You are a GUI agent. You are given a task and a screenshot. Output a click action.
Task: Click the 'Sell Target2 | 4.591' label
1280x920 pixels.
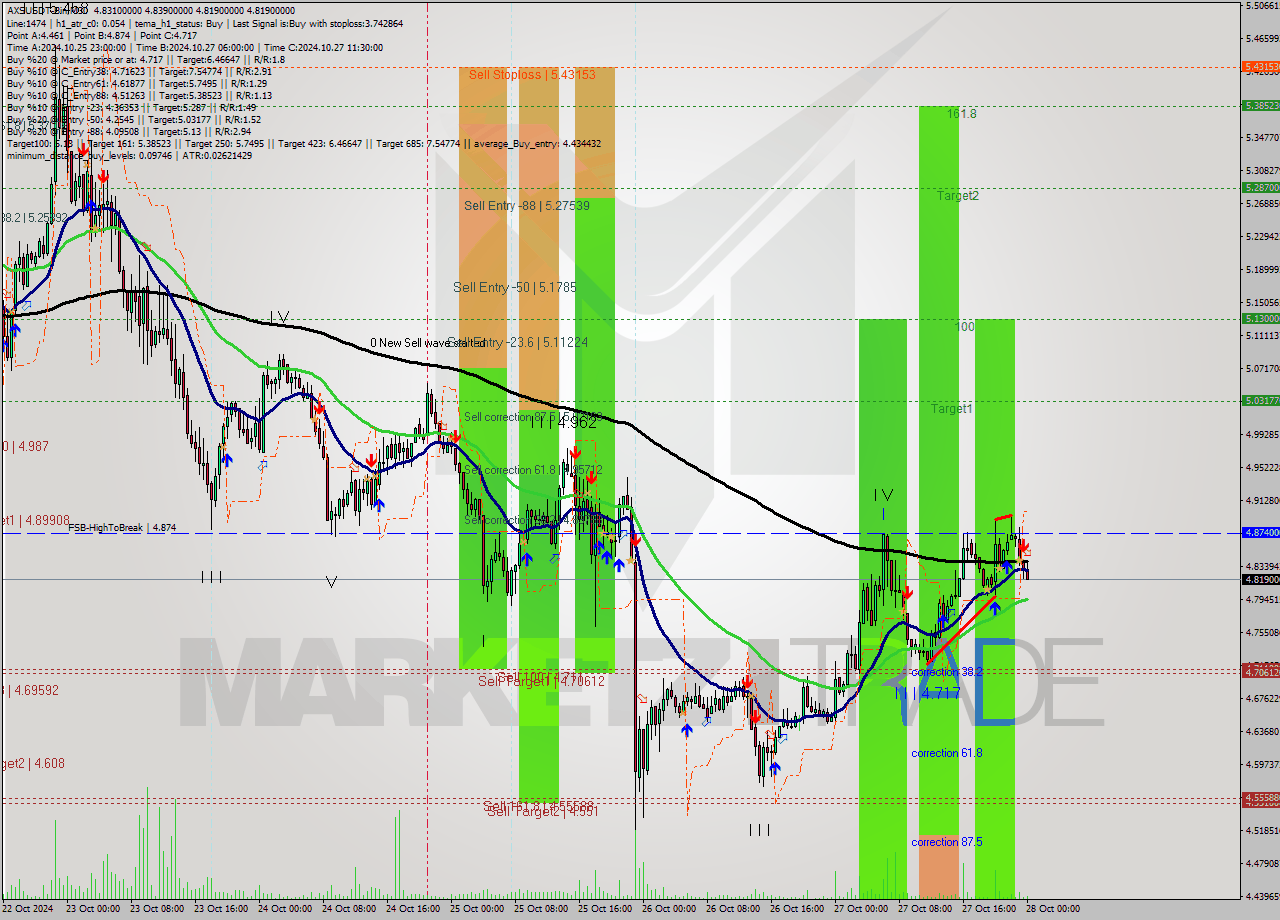[542, 812]
